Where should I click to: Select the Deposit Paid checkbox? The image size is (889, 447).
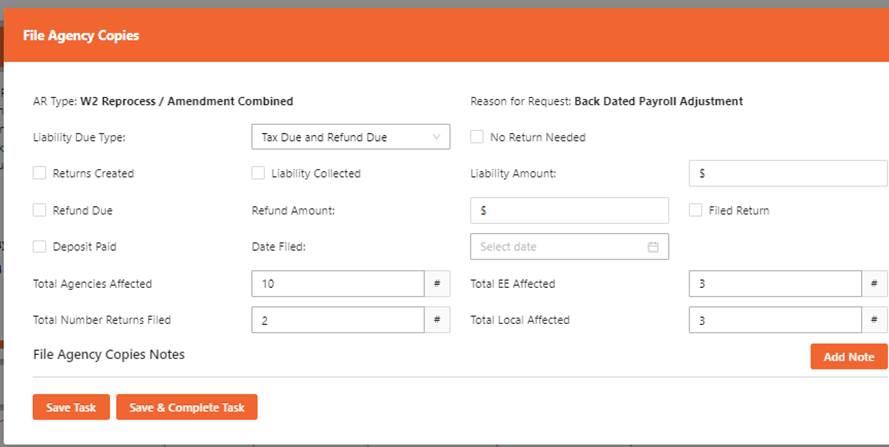pyautogui.click(x=40, y=247)
